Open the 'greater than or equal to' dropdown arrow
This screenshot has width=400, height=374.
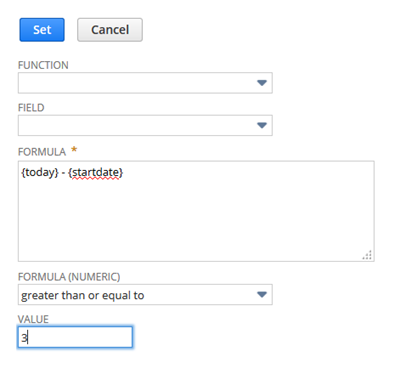[x=262, y=295]
